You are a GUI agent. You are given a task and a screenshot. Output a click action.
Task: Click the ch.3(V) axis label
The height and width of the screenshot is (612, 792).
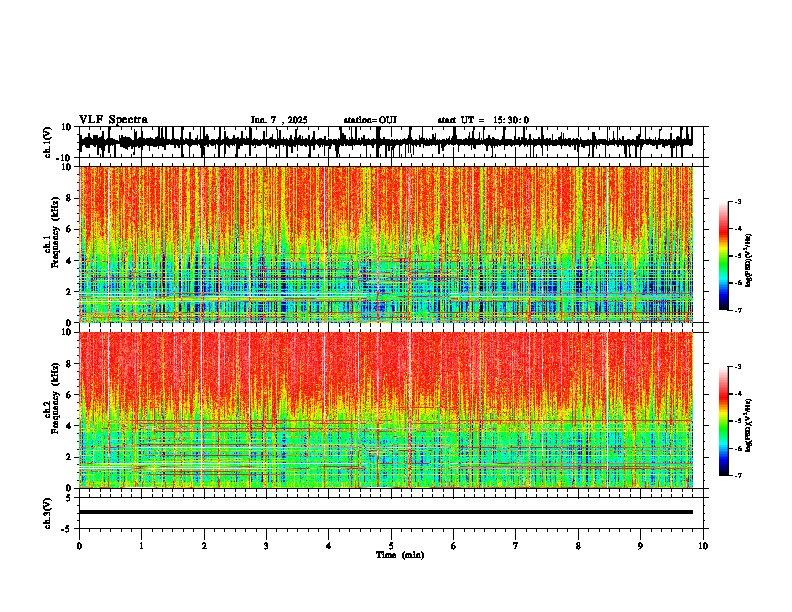point(48,514)
